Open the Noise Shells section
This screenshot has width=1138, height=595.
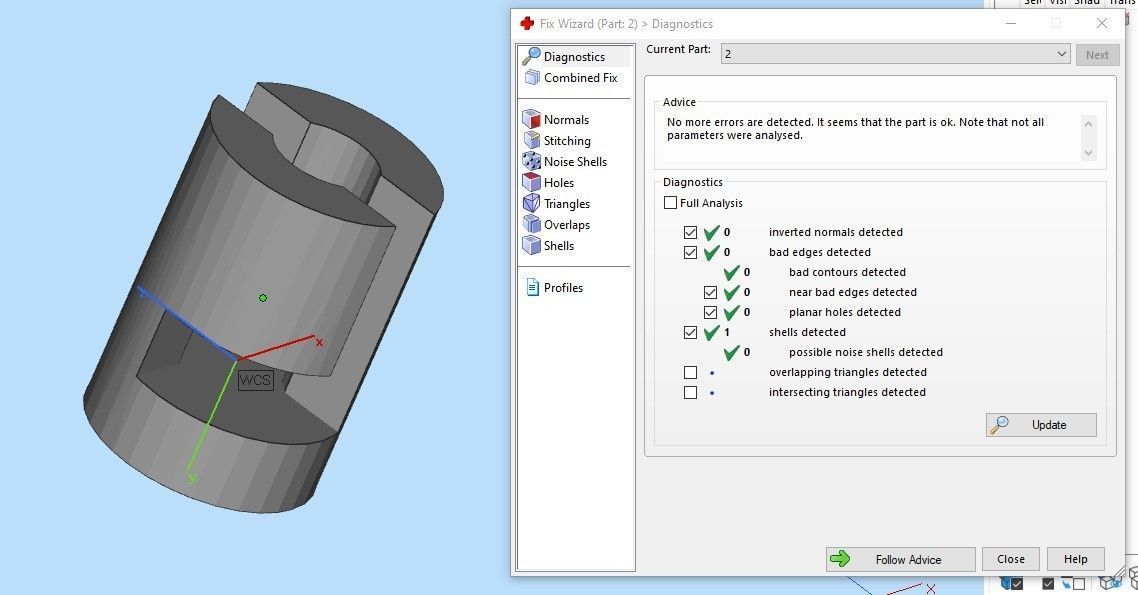575,162
